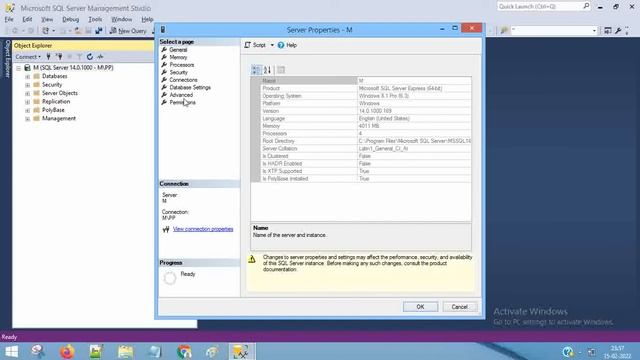Click the Server Objects folder icon

tap(36, 93)
